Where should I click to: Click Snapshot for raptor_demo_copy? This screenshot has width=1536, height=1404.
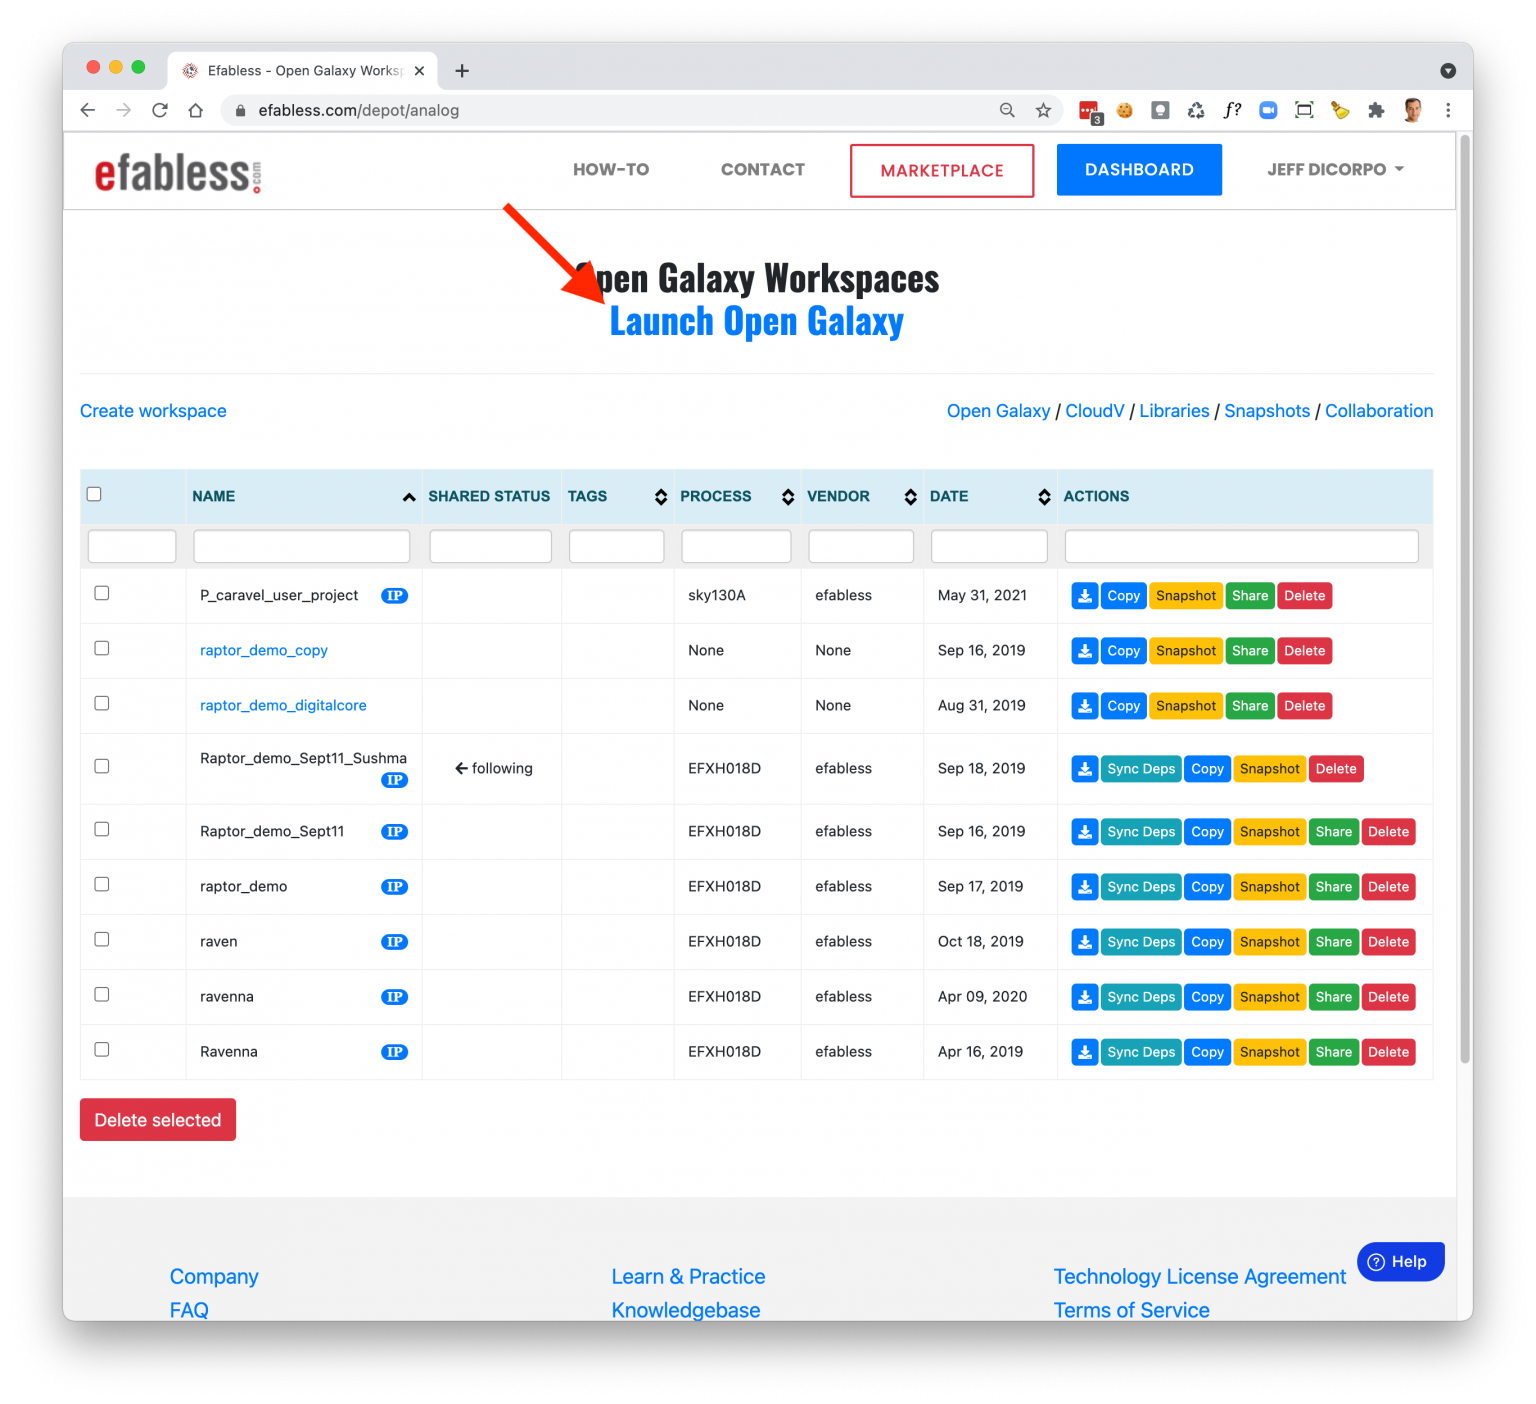[x=1186, y=651]
